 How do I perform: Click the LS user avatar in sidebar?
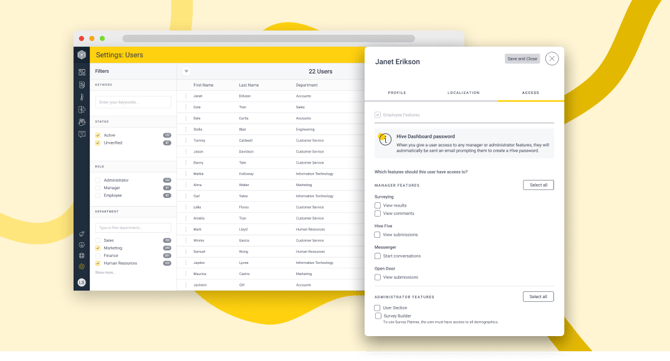[x=82, y=282]
